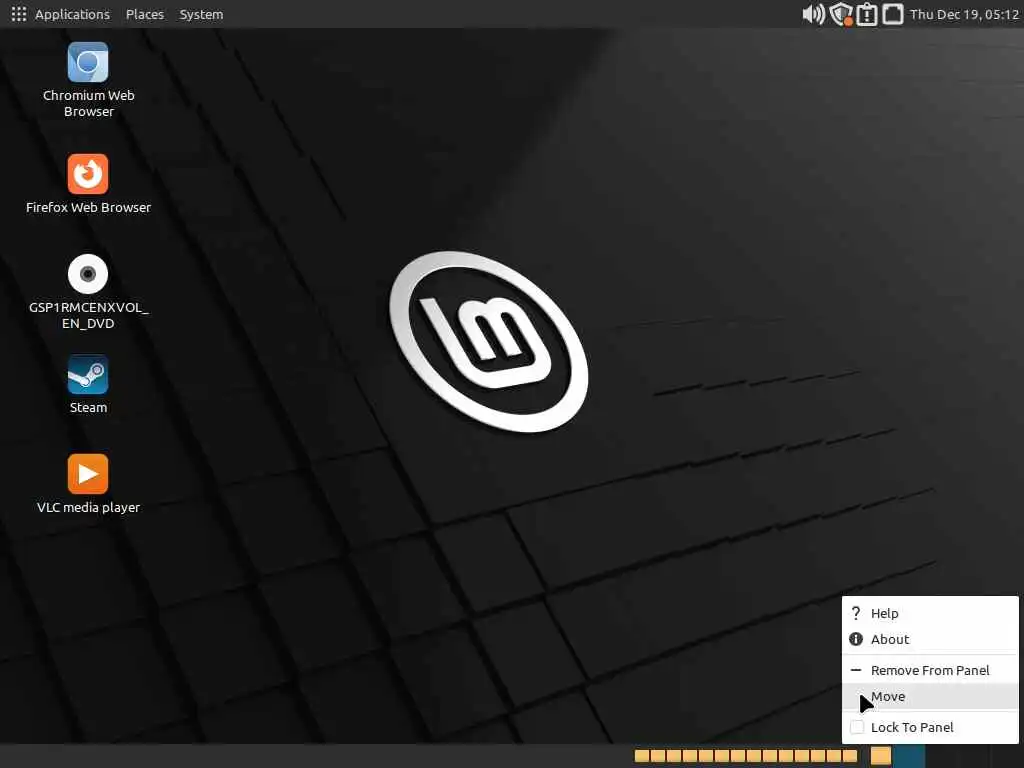
Task: Click the clipboard exclamation tray icon
Action: [x=867, y=14]
